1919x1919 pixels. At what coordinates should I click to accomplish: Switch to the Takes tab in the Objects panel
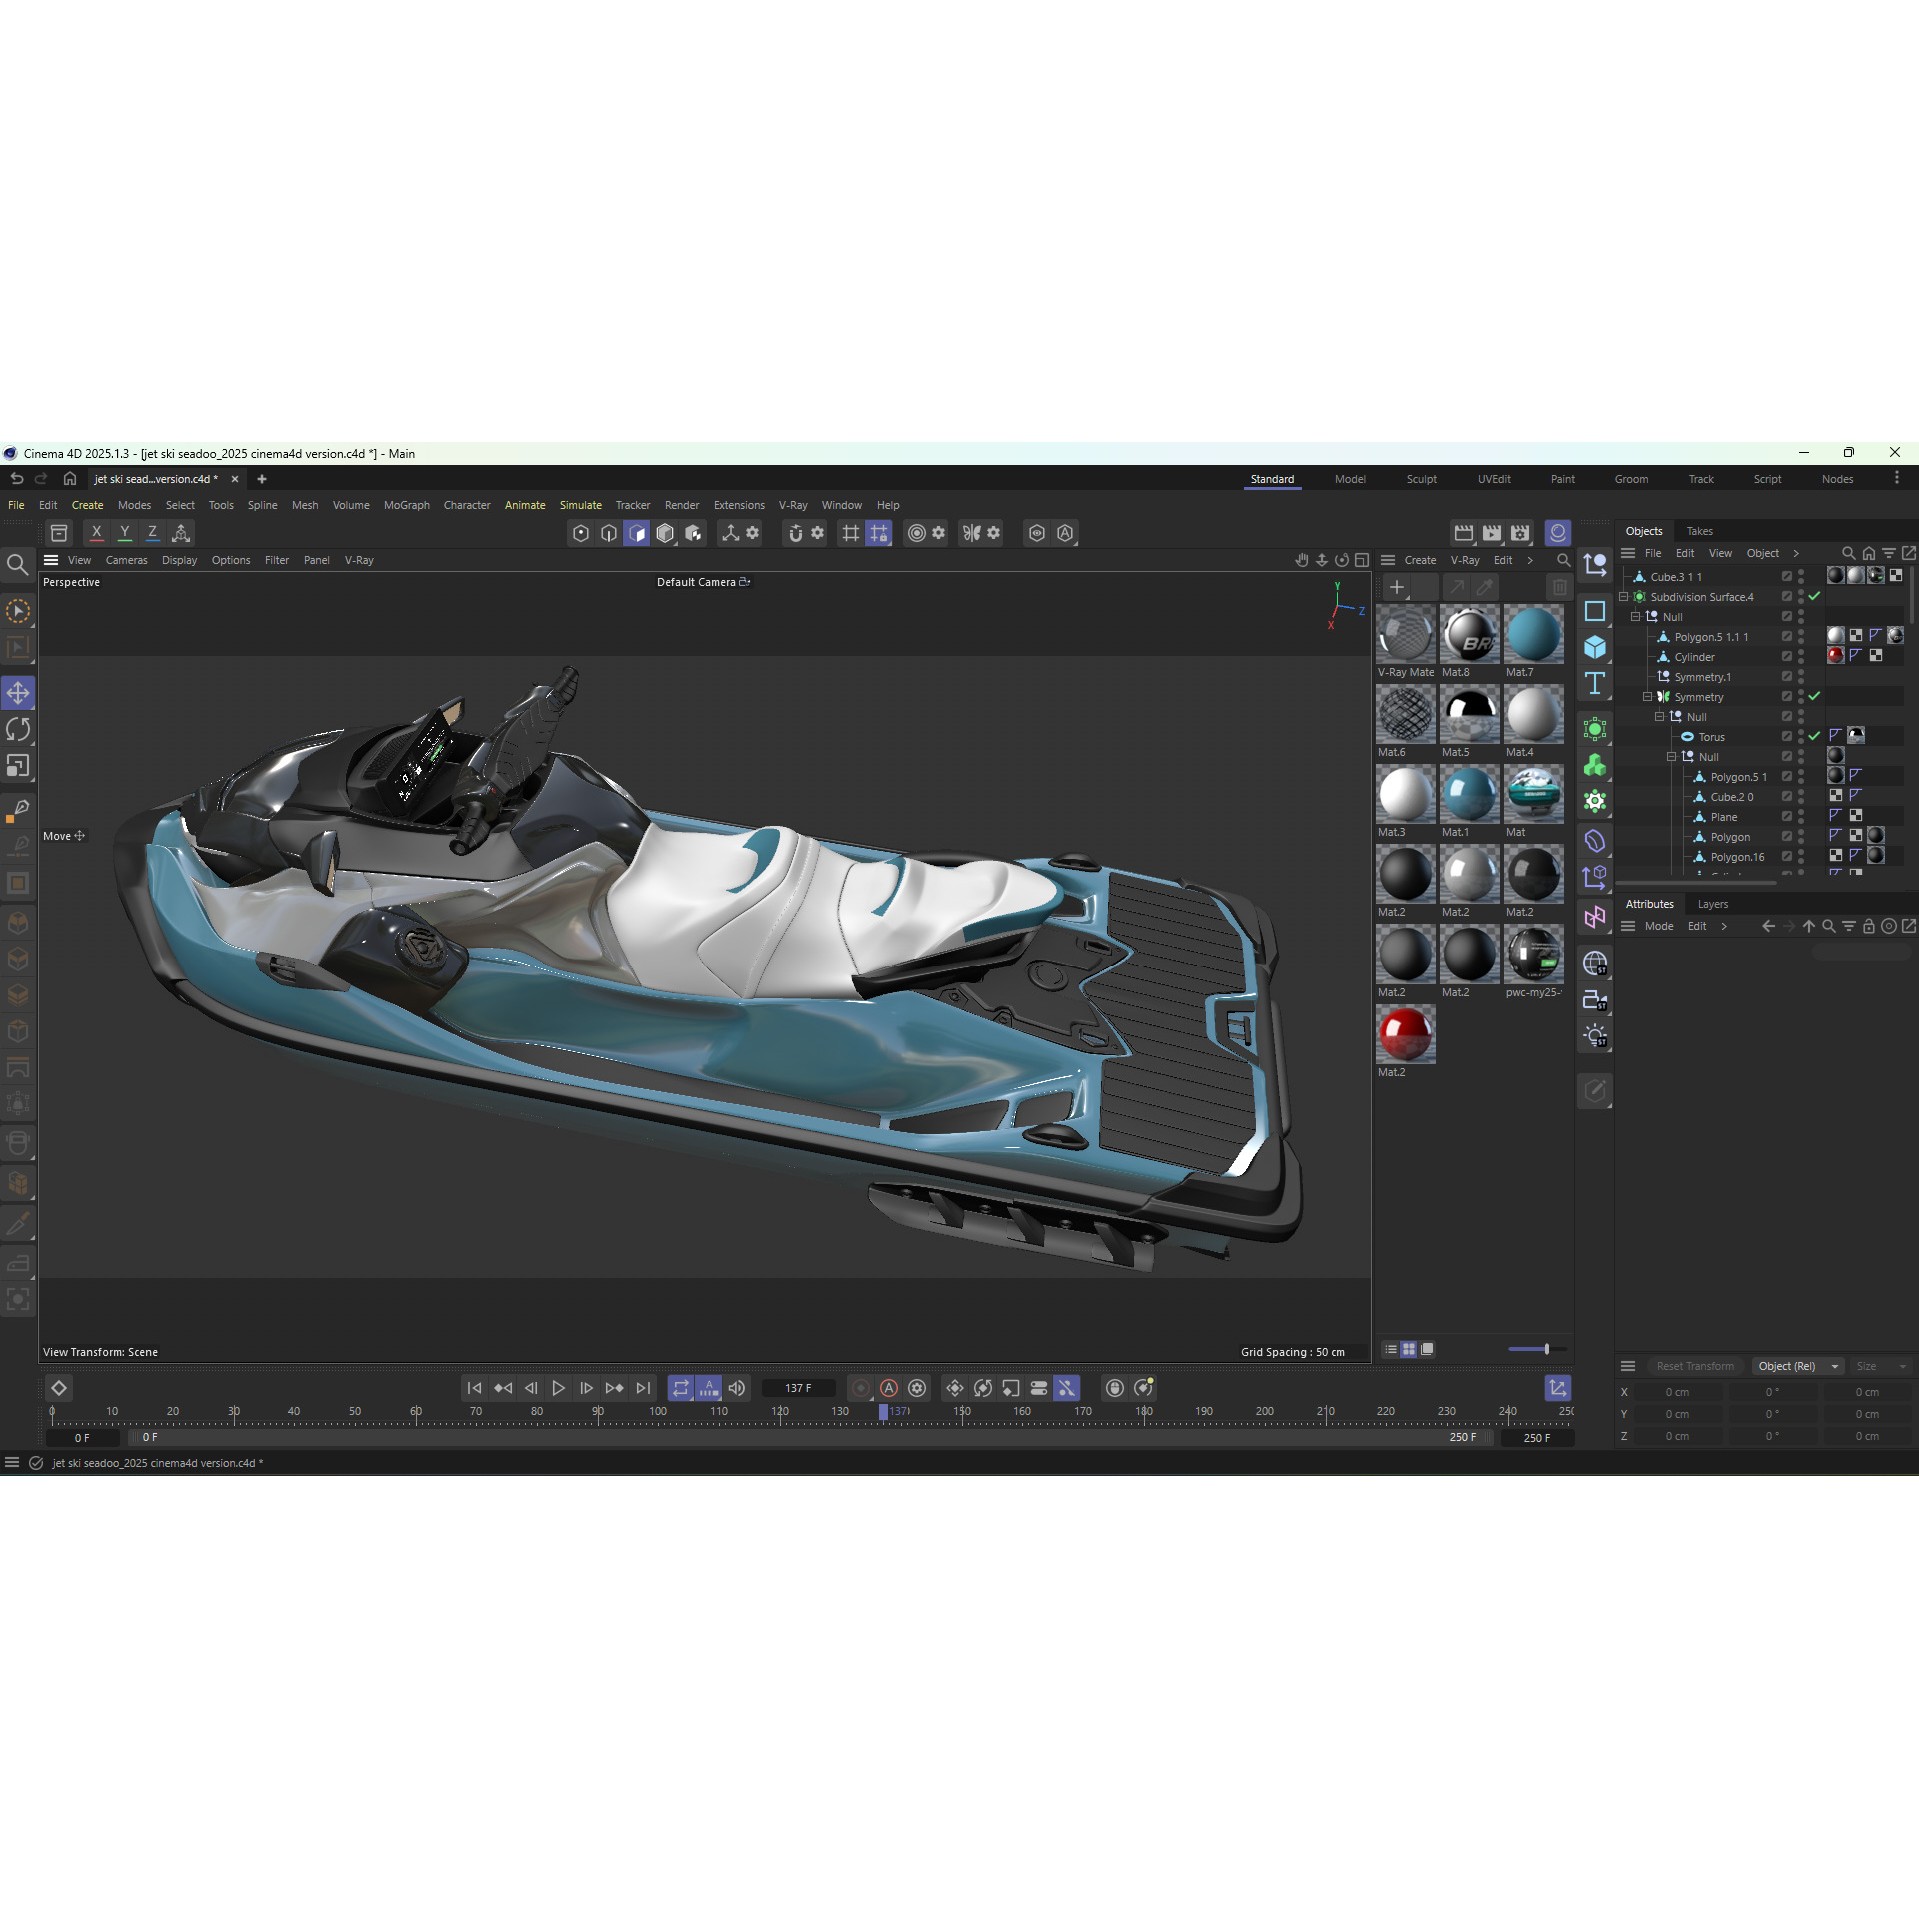(x=1700, y=530)
